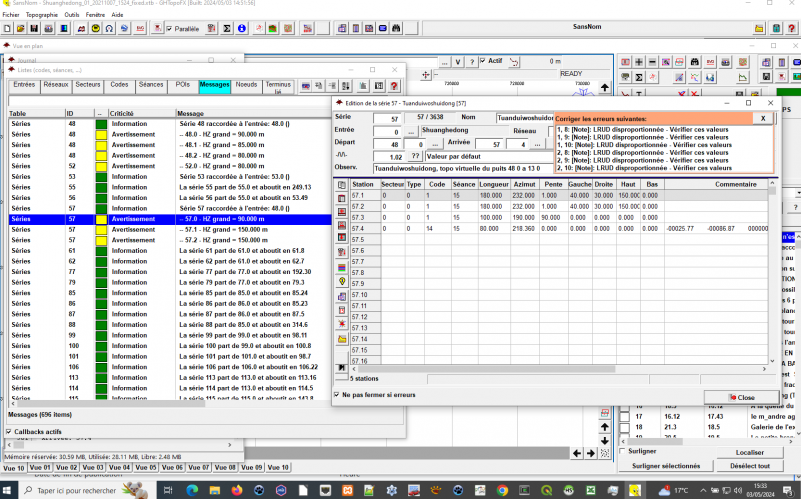The width and height of the screenshot is (801, 499).
Task: Check the box for row 17 in right list
Action: (x=624, y=416)
